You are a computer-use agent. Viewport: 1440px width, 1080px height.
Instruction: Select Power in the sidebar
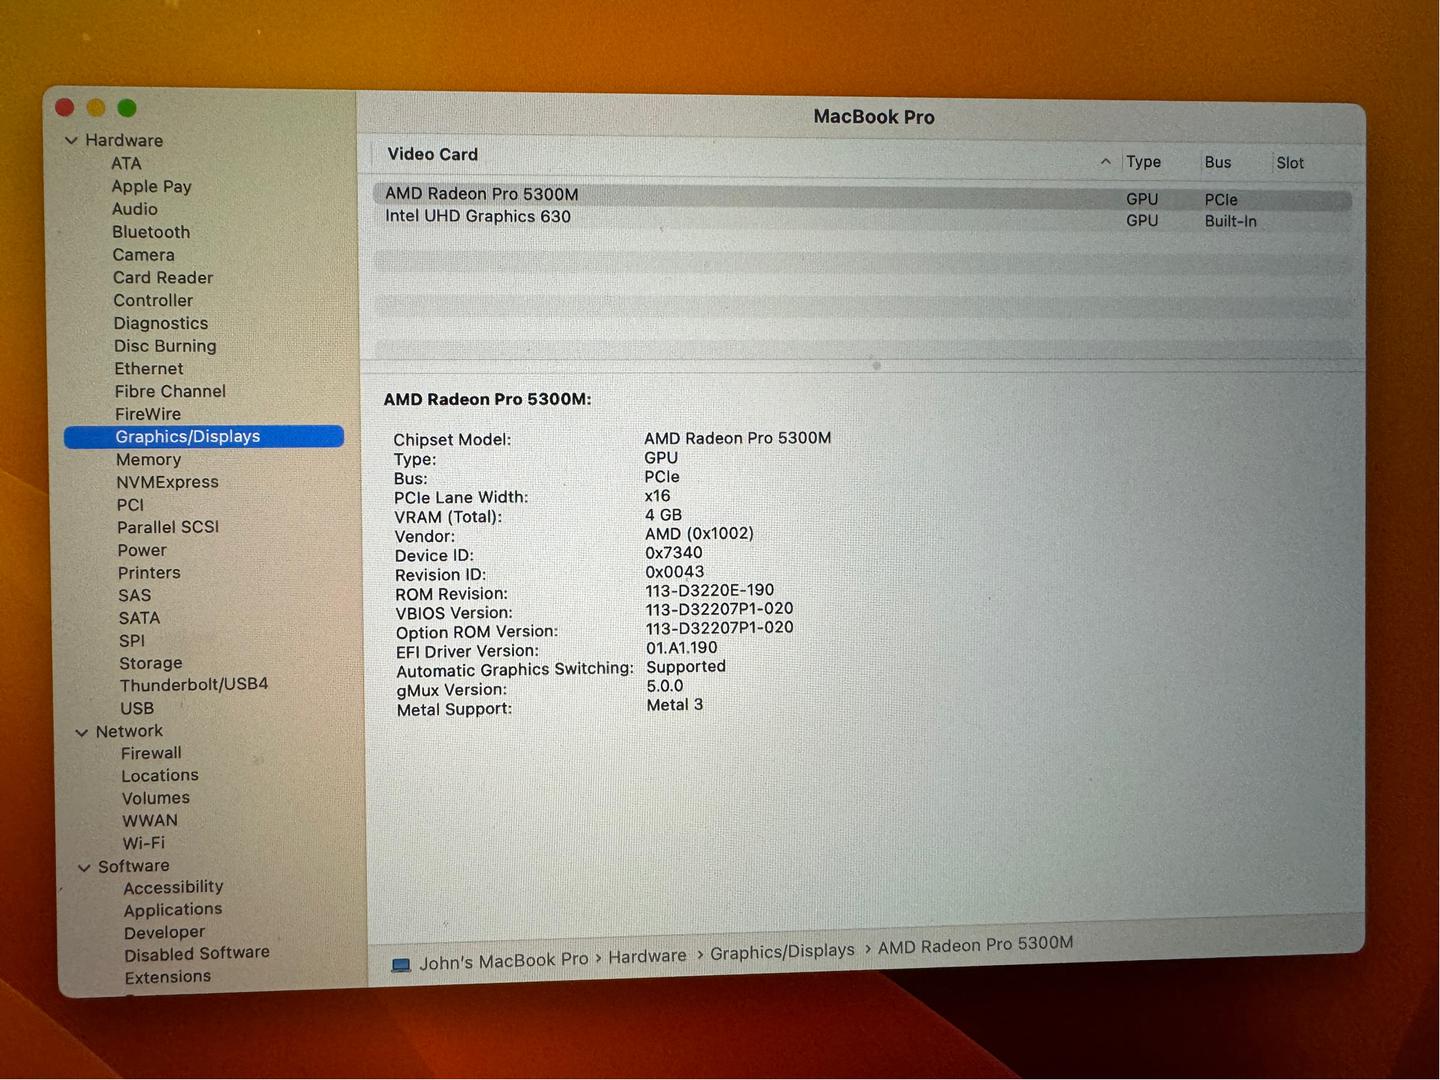[142, 550]
